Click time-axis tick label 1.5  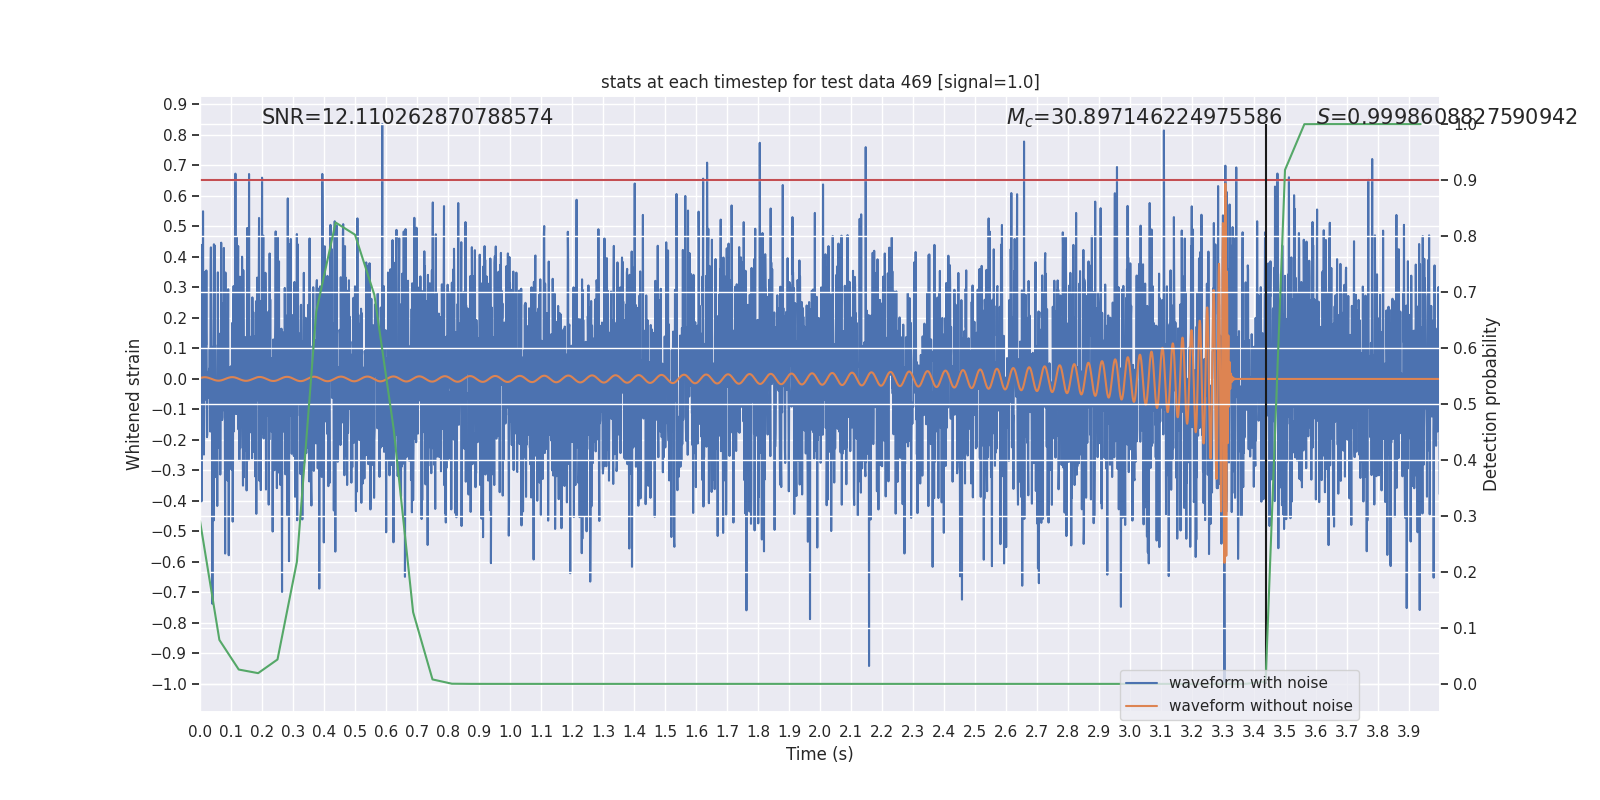pyautogui.click(x=666, y=731)
